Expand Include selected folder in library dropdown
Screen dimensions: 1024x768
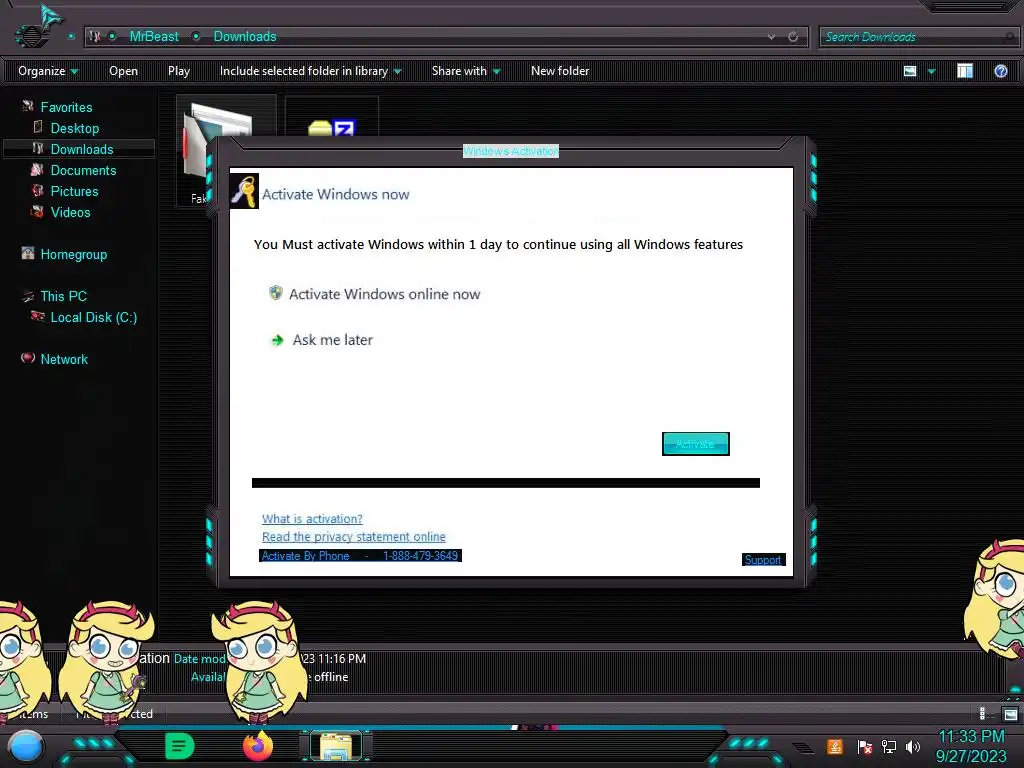[310, 71]
